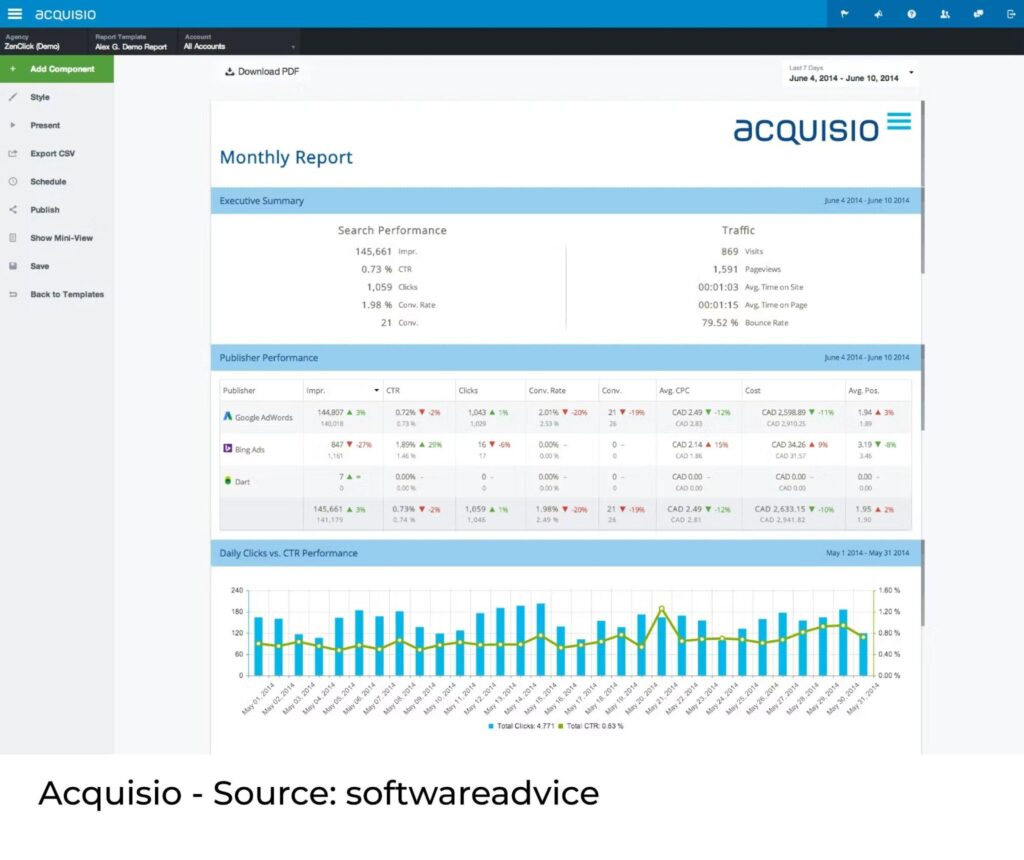Go Back to Templates
Image resolution: width=1024 pixels, height=860 pixels.
(x=67, y=294)
